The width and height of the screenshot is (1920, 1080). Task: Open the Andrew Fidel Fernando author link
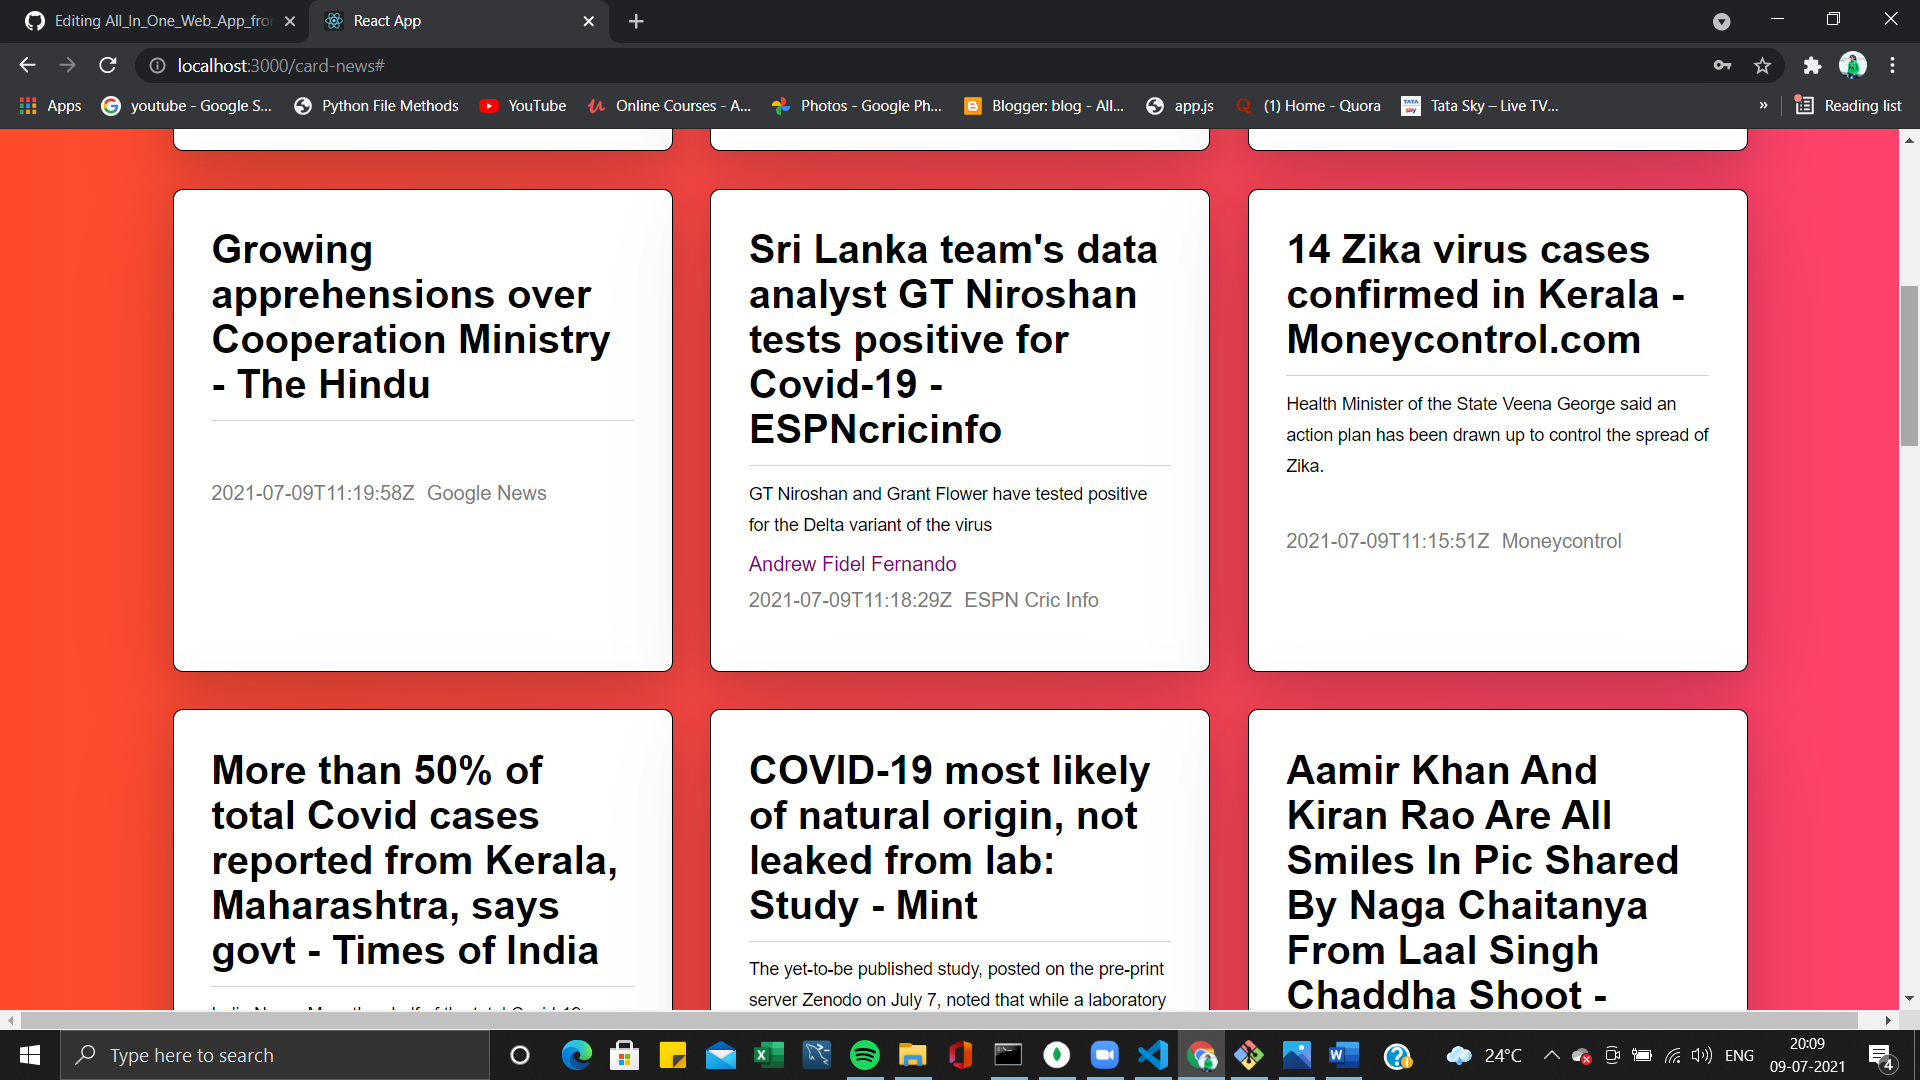pos(852,564)
